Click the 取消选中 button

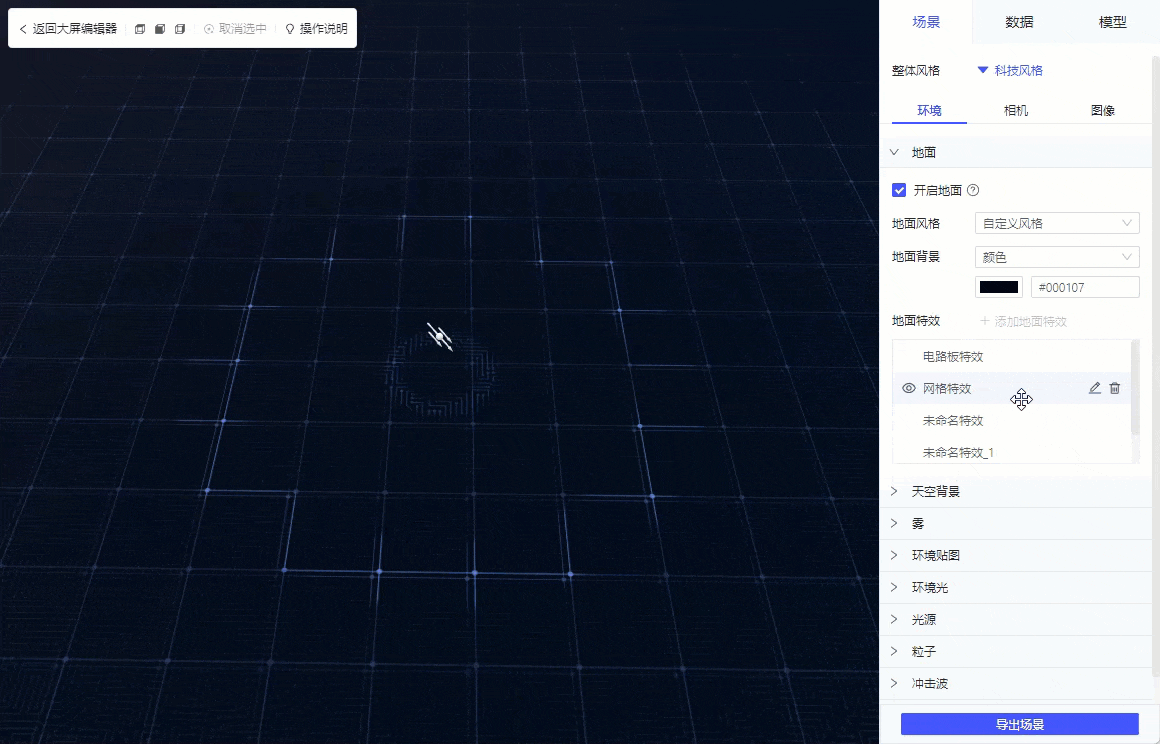coord(235,29)
